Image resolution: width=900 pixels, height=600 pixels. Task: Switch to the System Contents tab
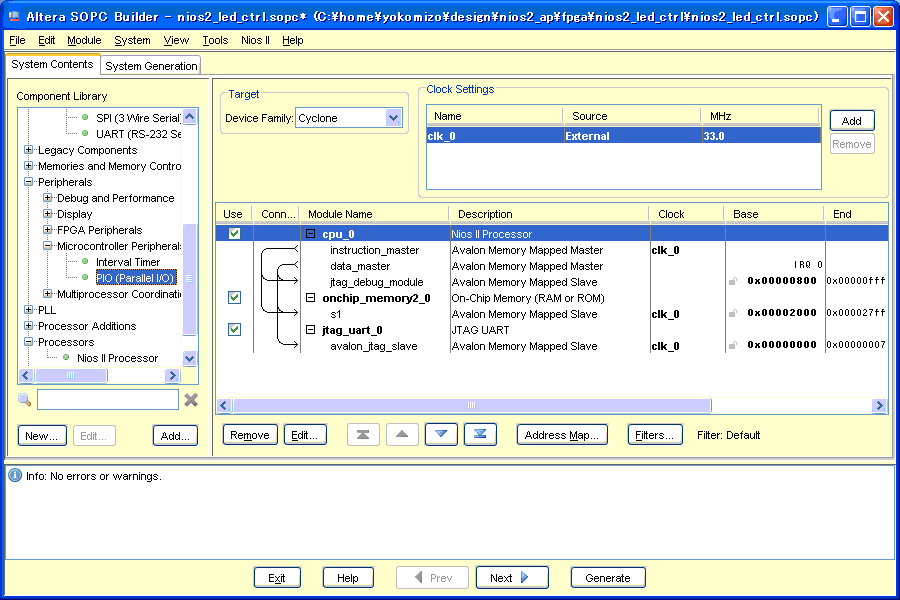tap(52, 64)
